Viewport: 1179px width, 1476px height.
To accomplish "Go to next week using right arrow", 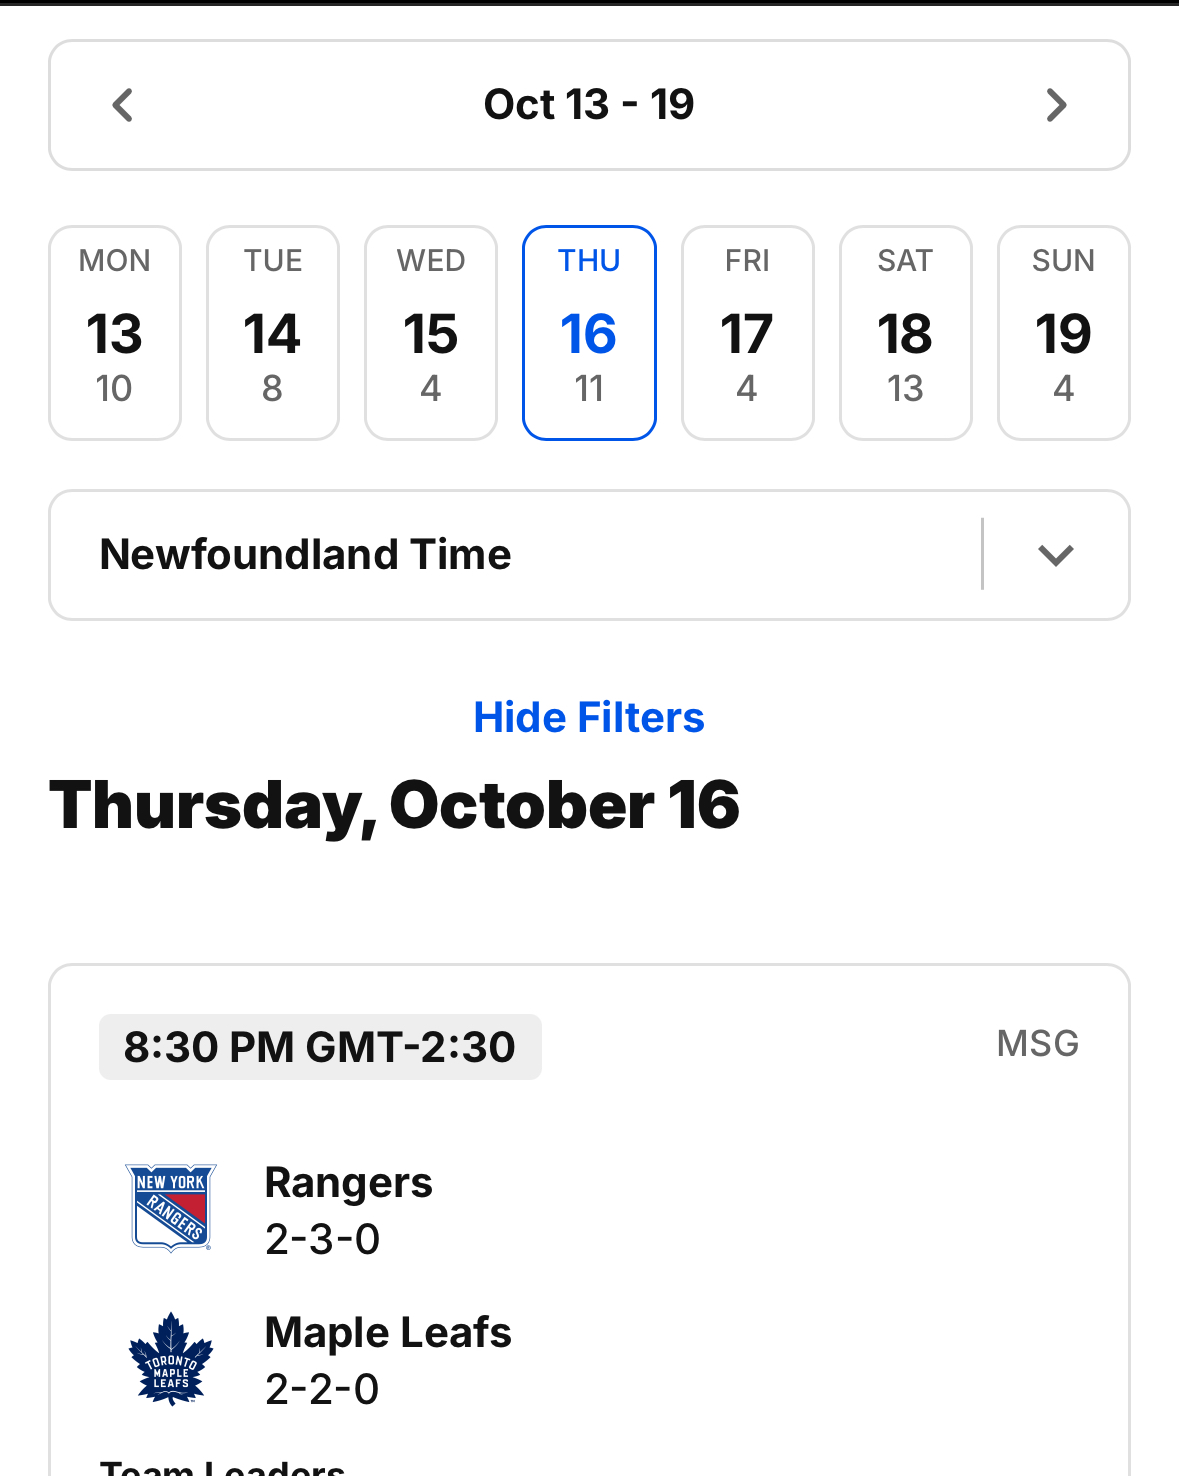I will pos(1056,105).
